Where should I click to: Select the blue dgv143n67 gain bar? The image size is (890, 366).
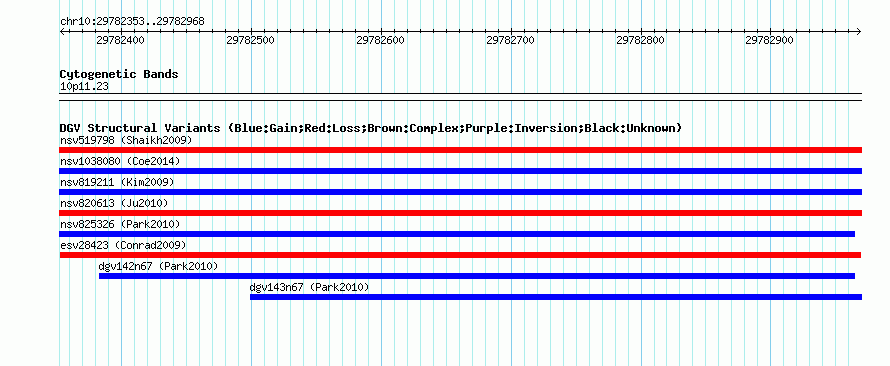556,297
